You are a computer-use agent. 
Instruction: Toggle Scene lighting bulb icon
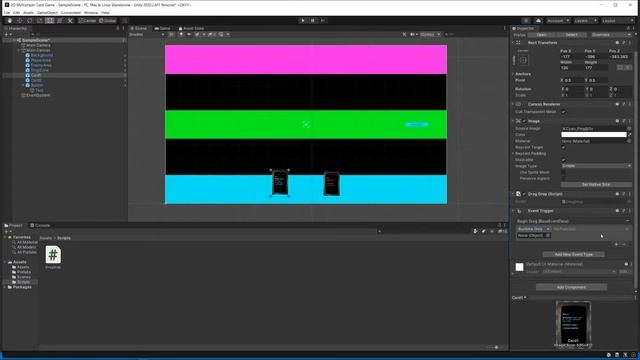pos(181,34)
